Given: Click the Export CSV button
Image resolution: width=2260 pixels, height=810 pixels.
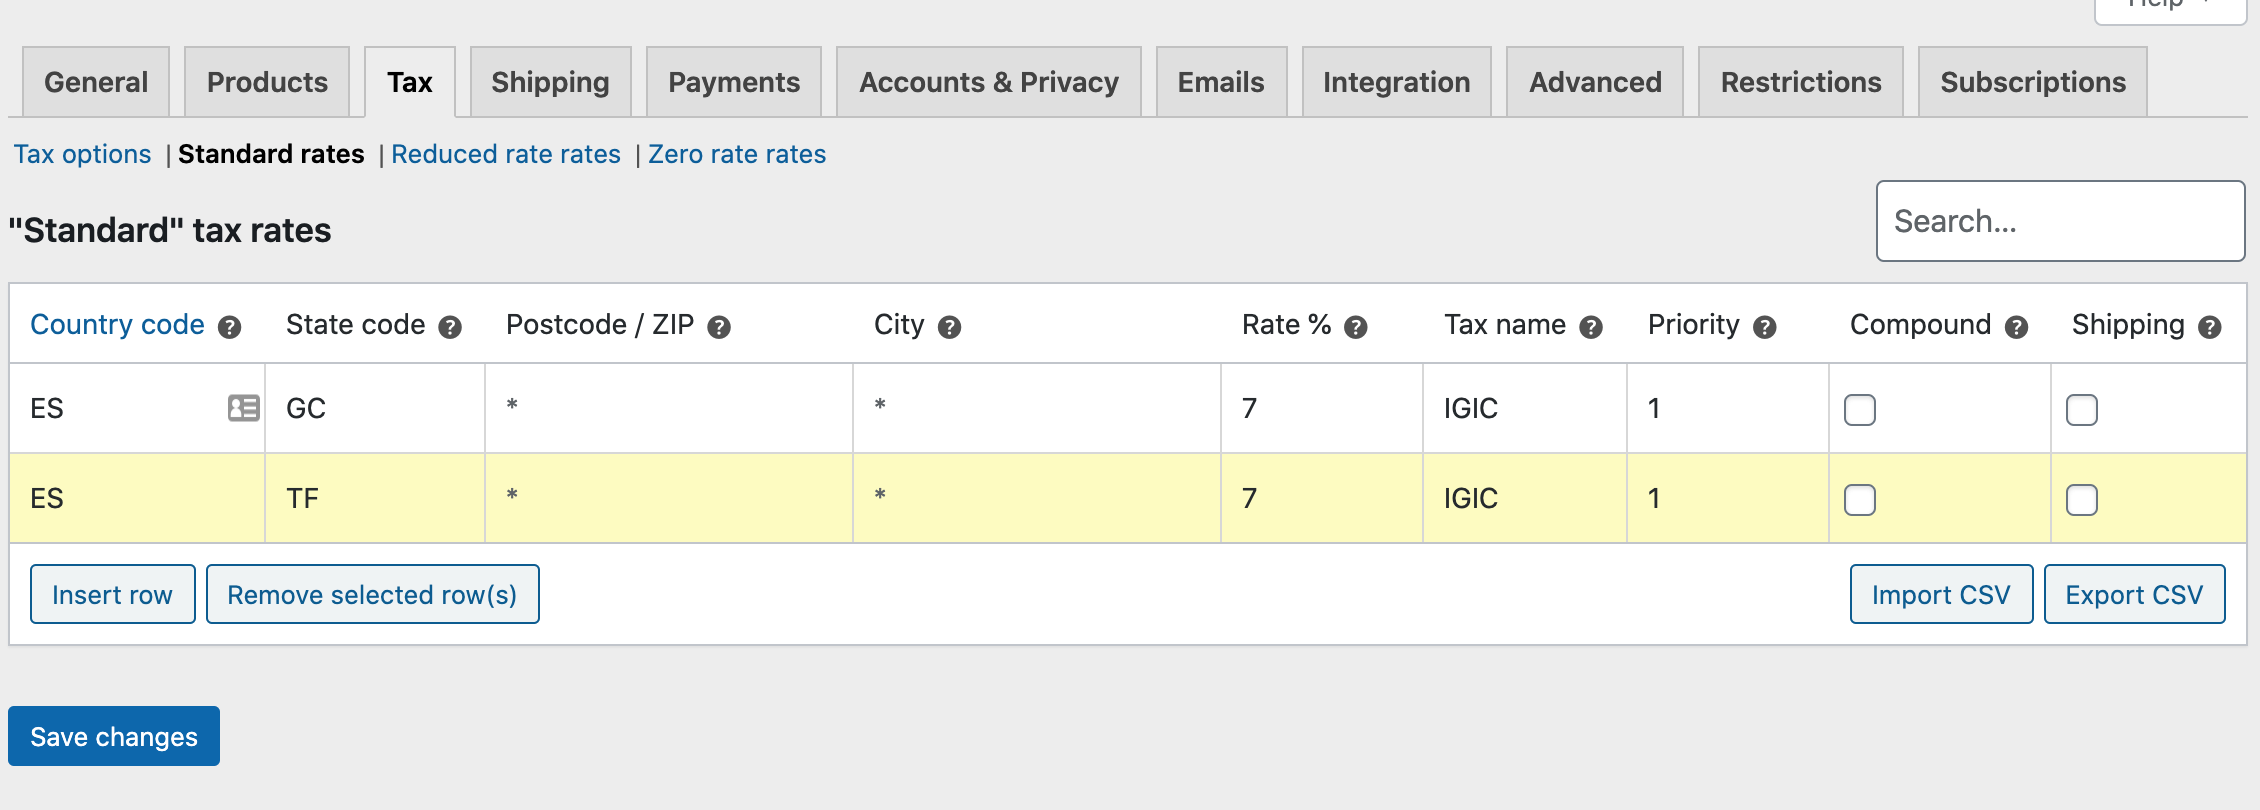Looking at the screenshot, I should tap(2134, 594).
